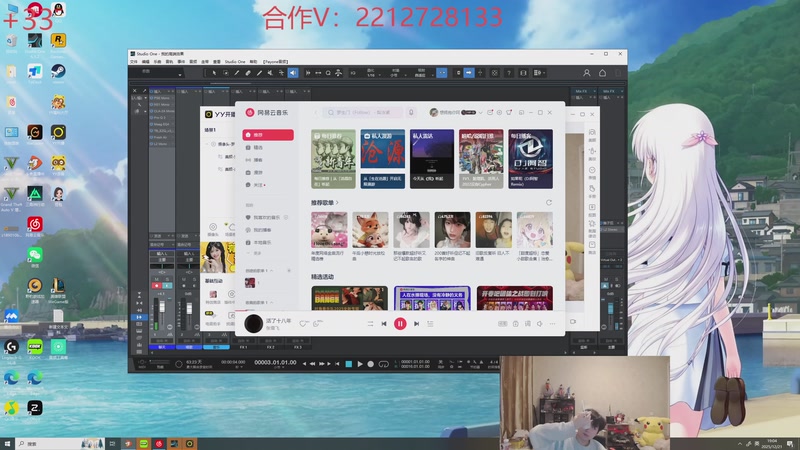Image resolution: width=800 pixels, height=450 pixels.
Task: Collapse the tree node in YY scene list
Action: tap(208, 144)
